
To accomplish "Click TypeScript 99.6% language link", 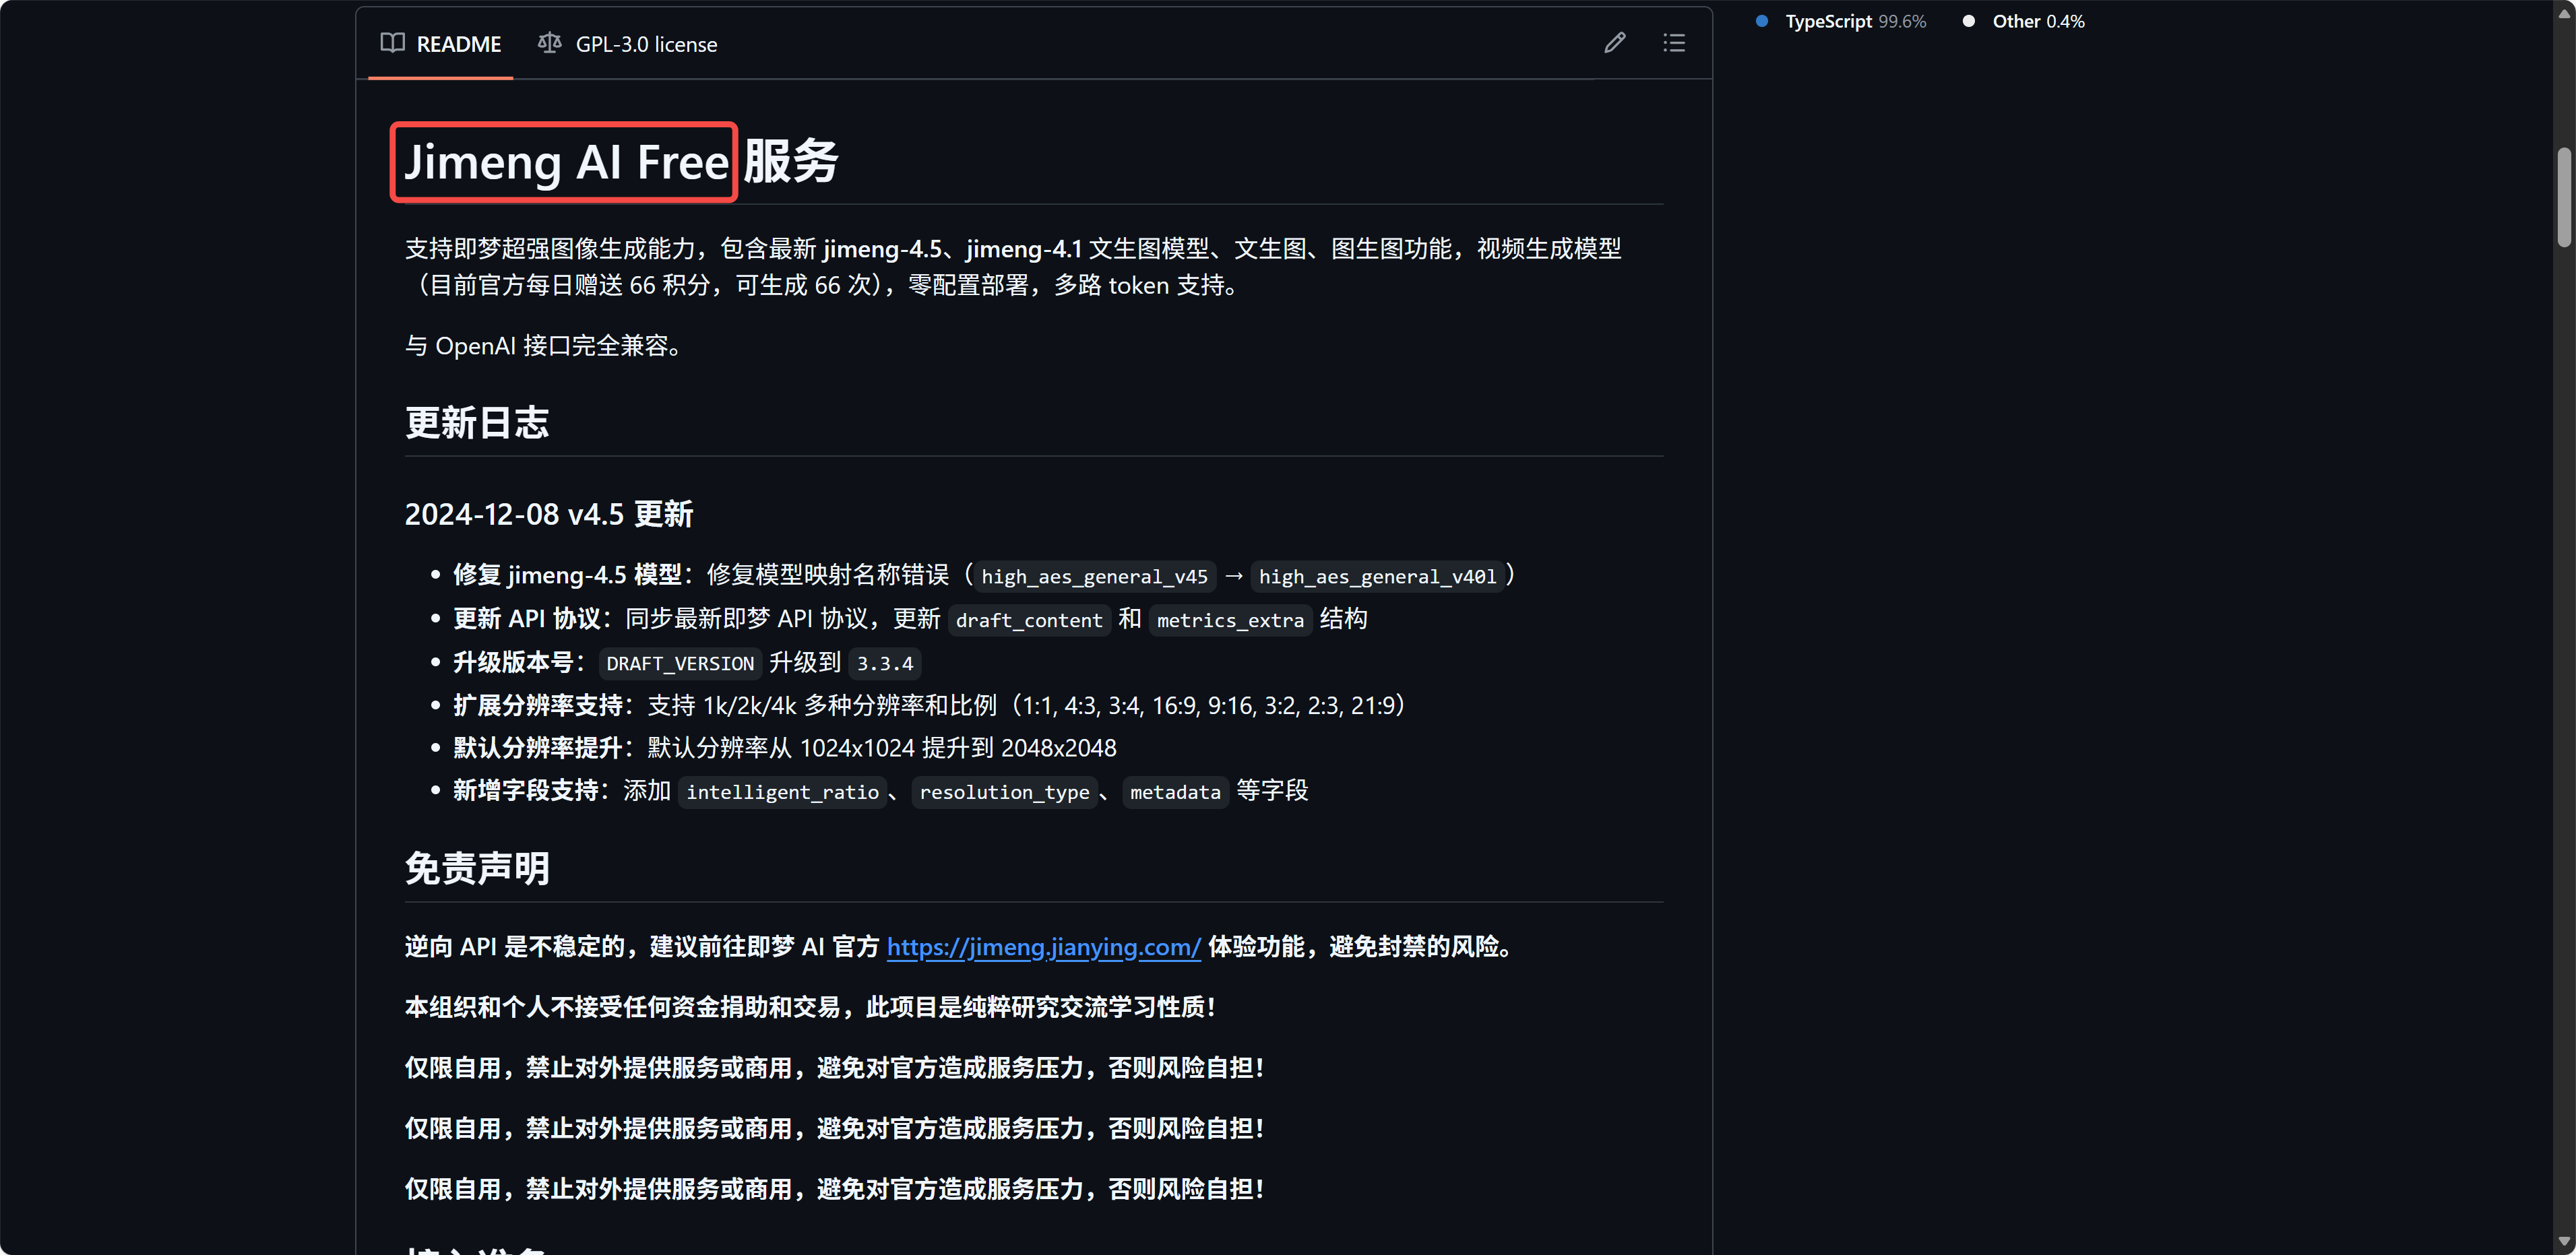I will point(1855,21).
